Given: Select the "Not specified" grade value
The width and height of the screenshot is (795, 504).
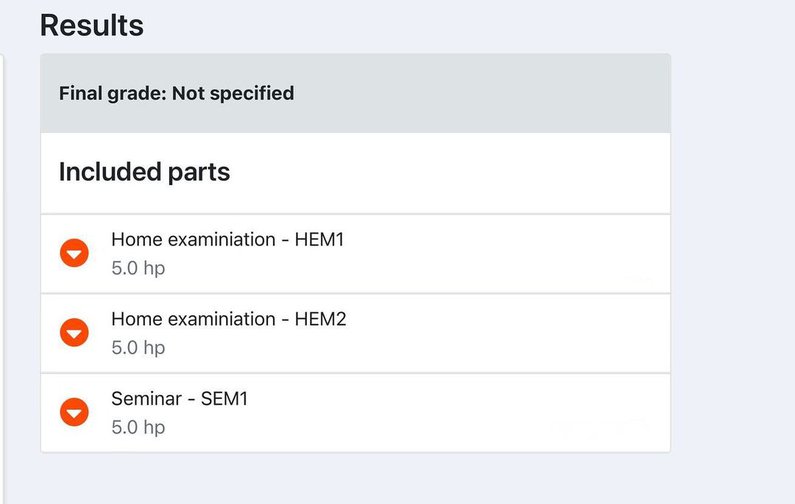Looking at the screenshot, I should pyautogui.click(x=233, y=94).
